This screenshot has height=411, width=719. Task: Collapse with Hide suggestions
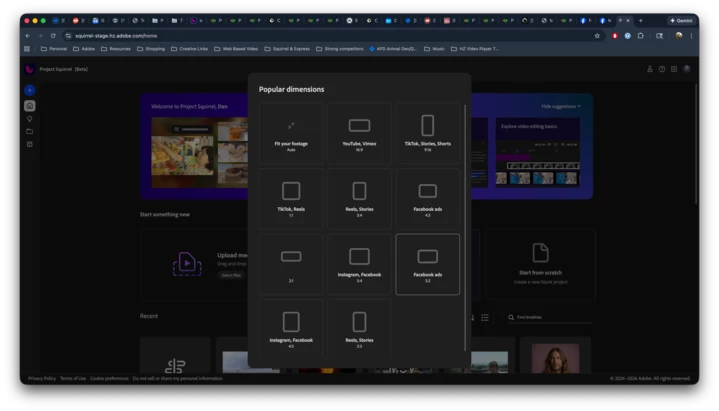pyautogui.click(x=561, y=106)
